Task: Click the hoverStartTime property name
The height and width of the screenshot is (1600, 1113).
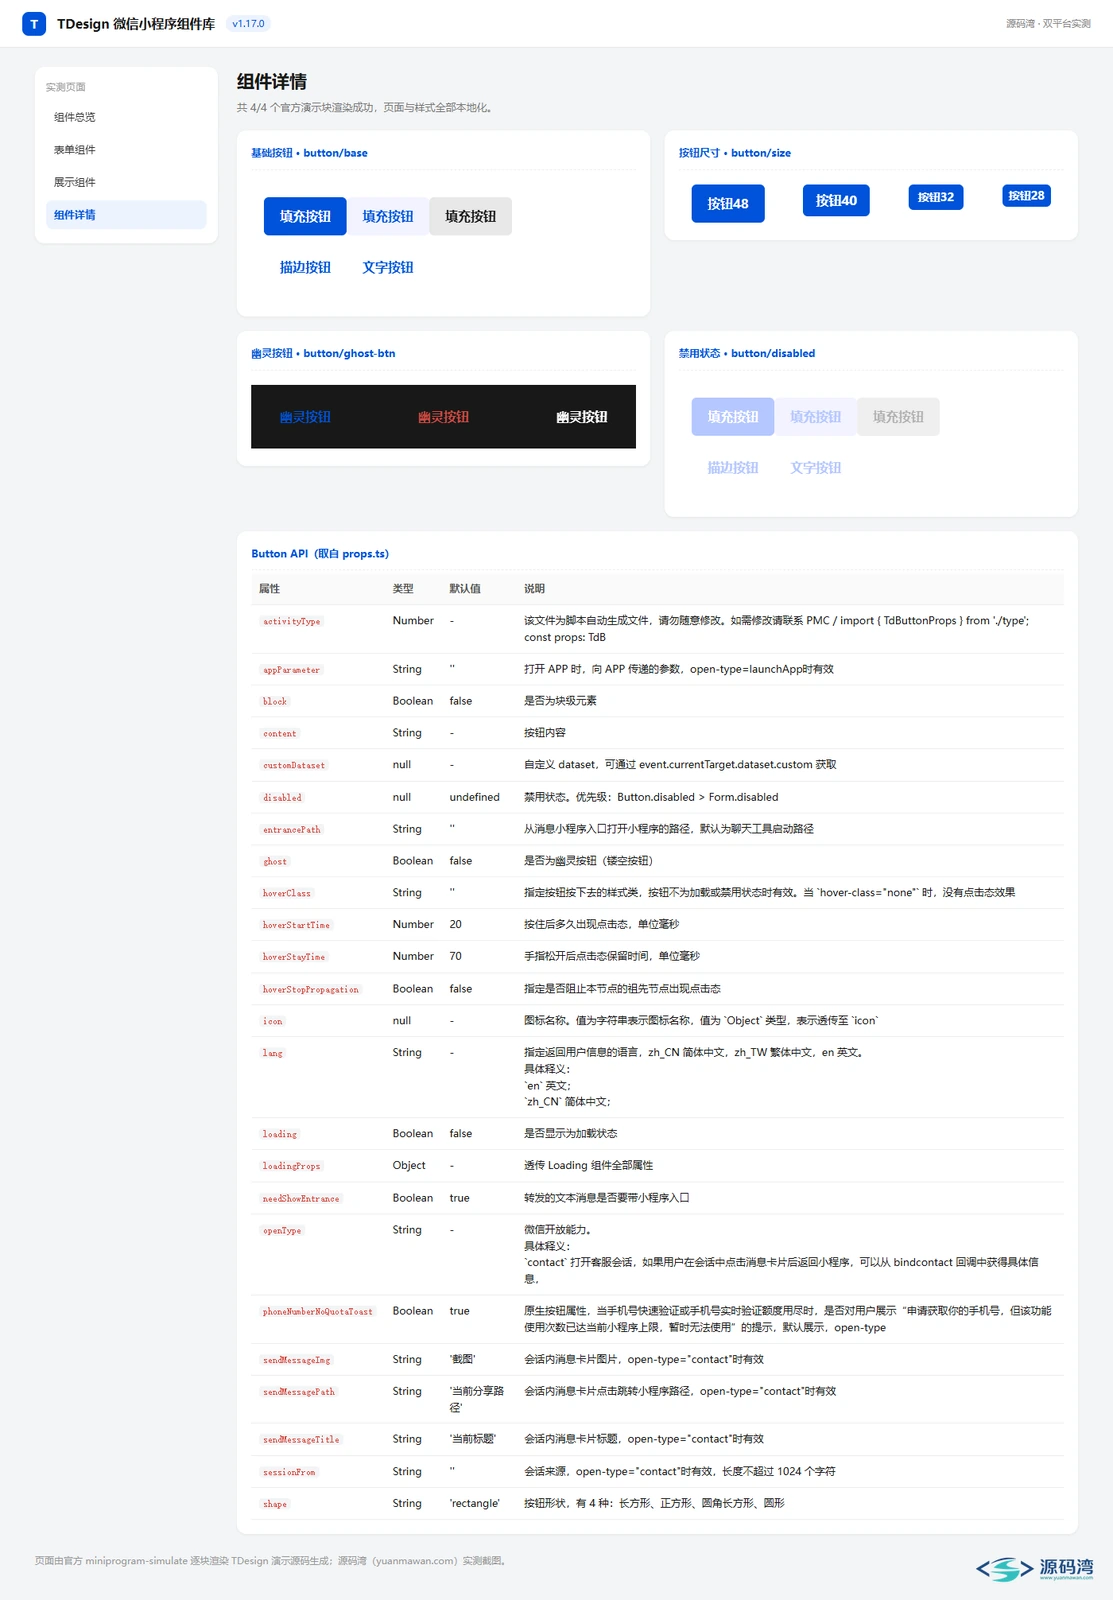Action: [296, 925]
